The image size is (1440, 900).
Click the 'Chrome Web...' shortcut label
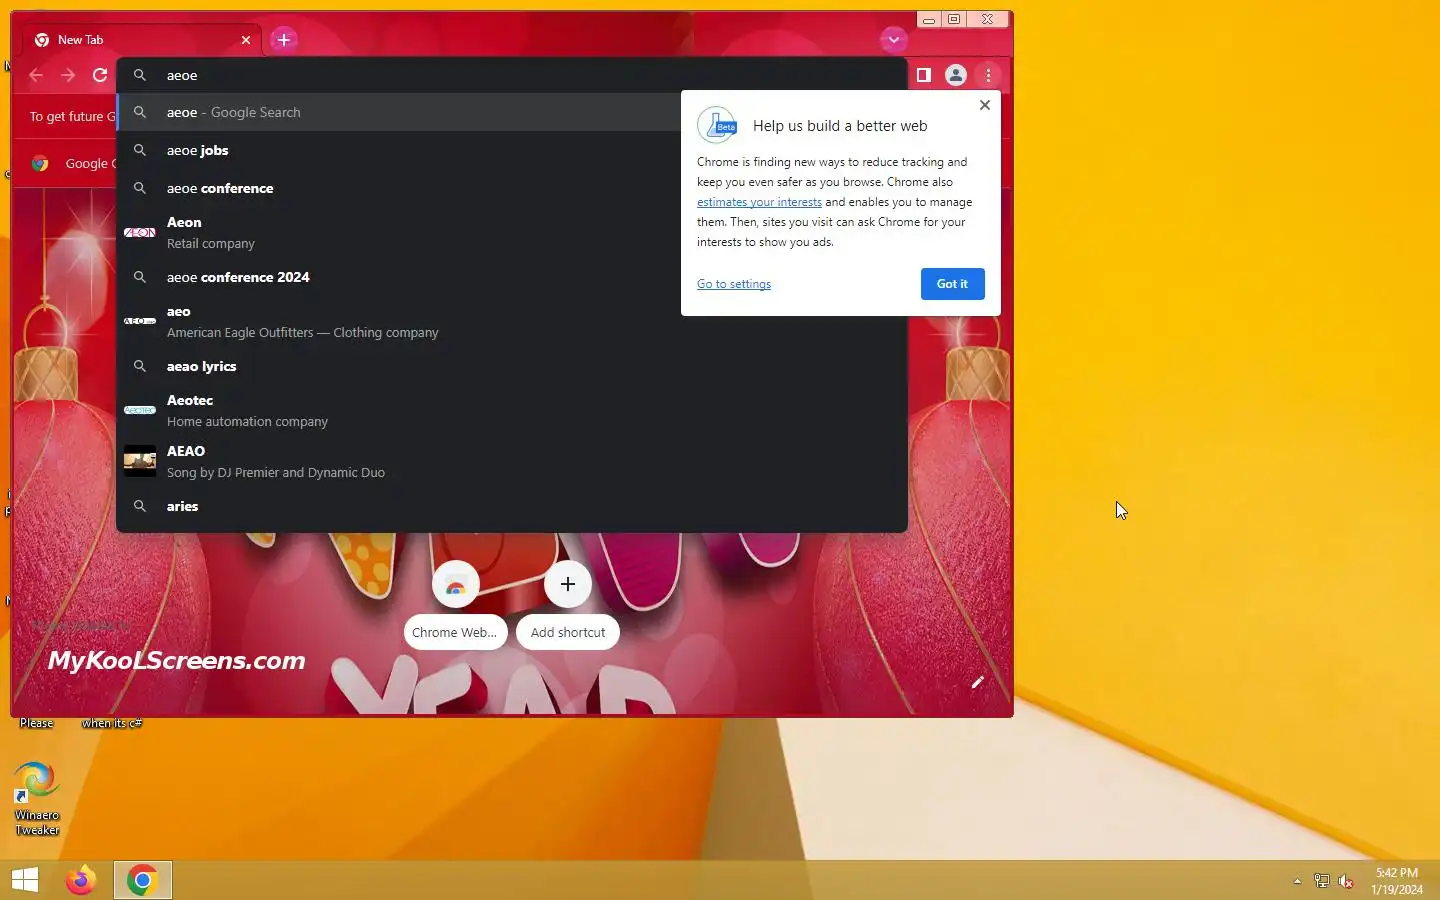pyautogui.click(x=455, y=632)
